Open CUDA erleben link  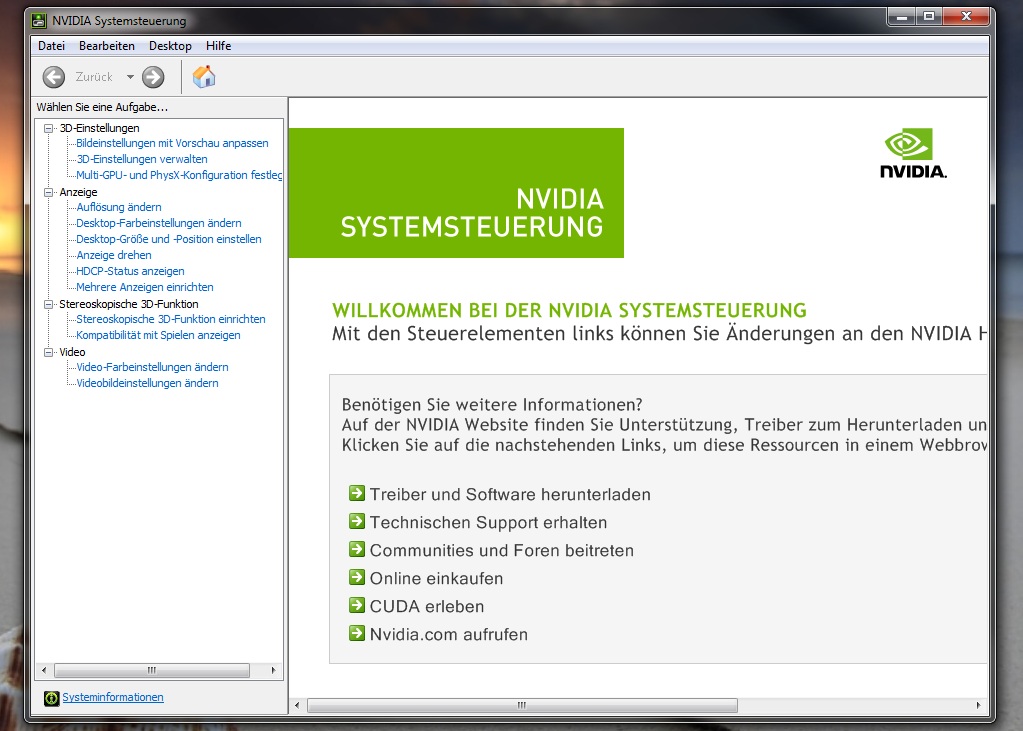tap(427, 606)
